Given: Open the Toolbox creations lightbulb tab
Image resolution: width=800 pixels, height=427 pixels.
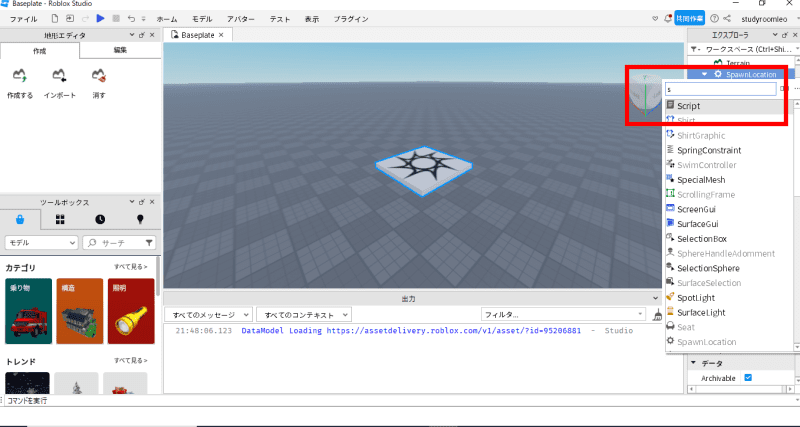Looking at the screenshot, I should 140,219.
